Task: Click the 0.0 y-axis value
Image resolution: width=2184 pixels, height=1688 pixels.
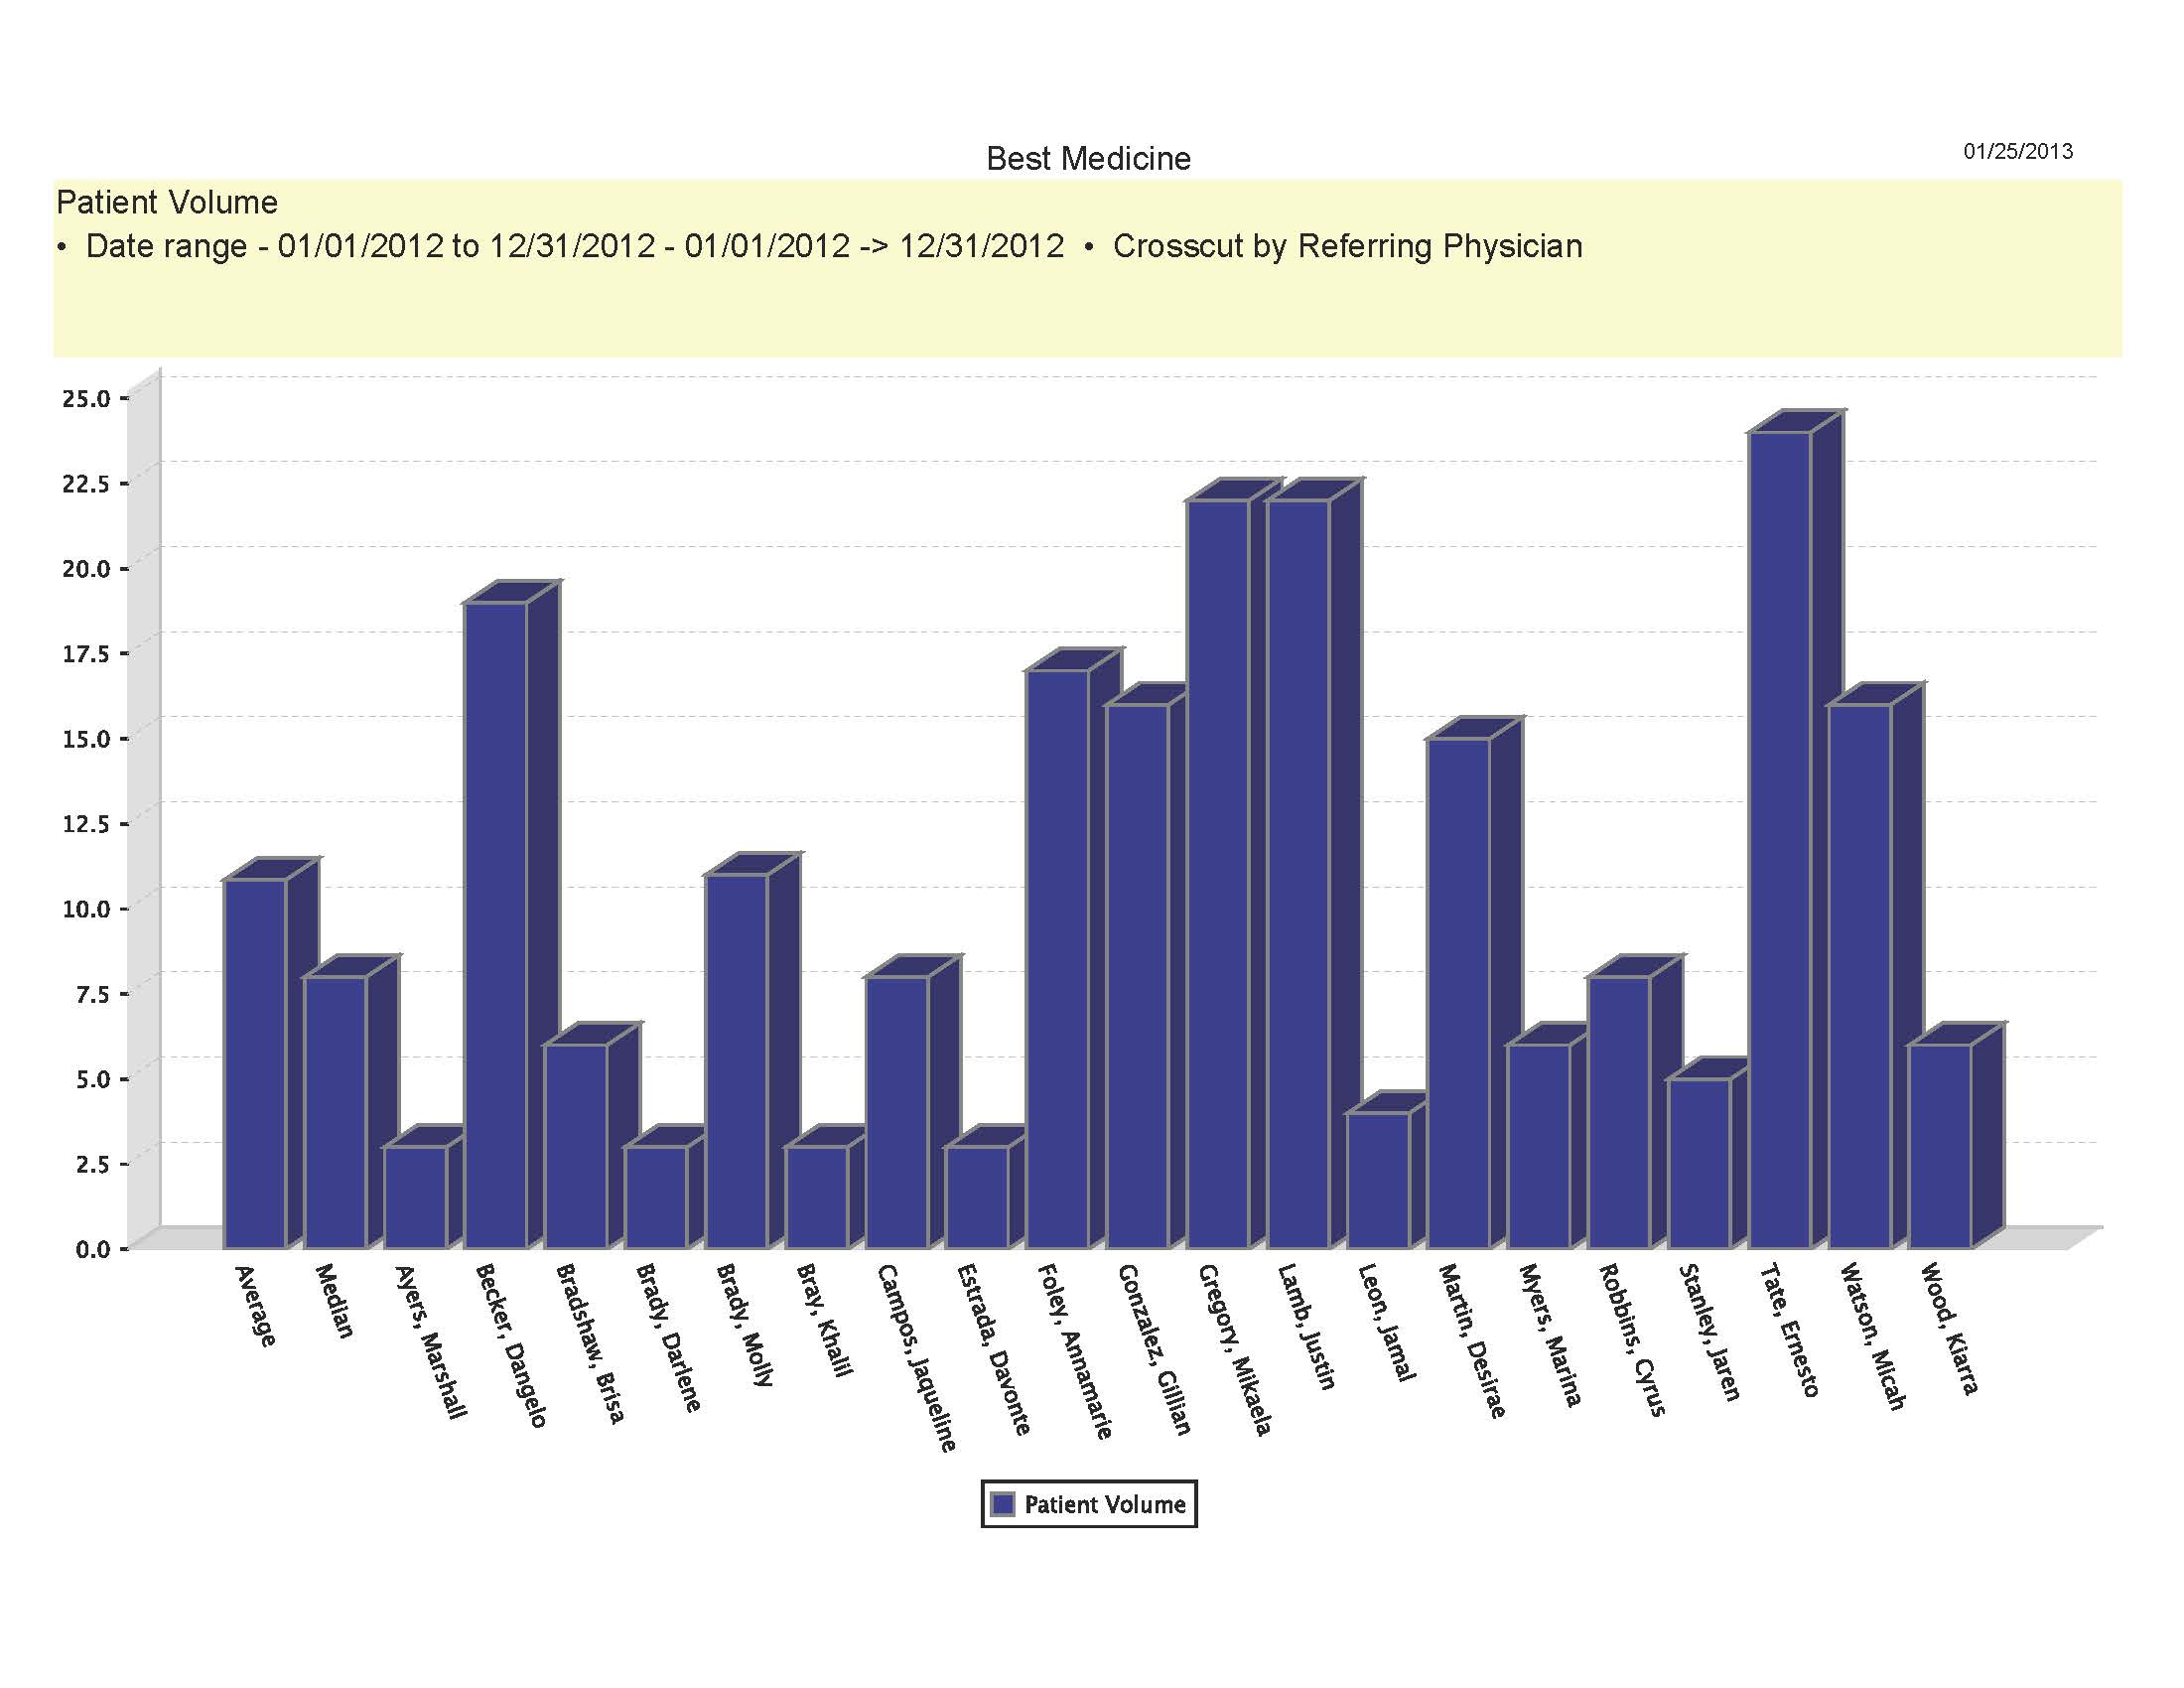Action: [x=92, y=1249]
